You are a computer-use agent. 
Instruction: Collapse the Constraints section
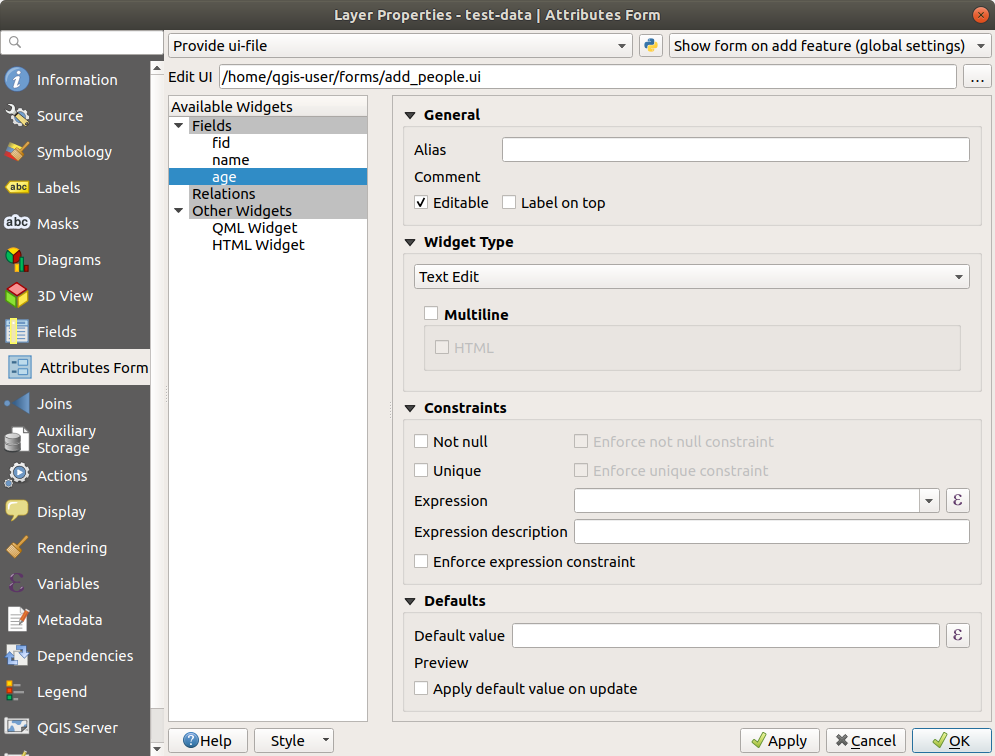coord(410,408)
